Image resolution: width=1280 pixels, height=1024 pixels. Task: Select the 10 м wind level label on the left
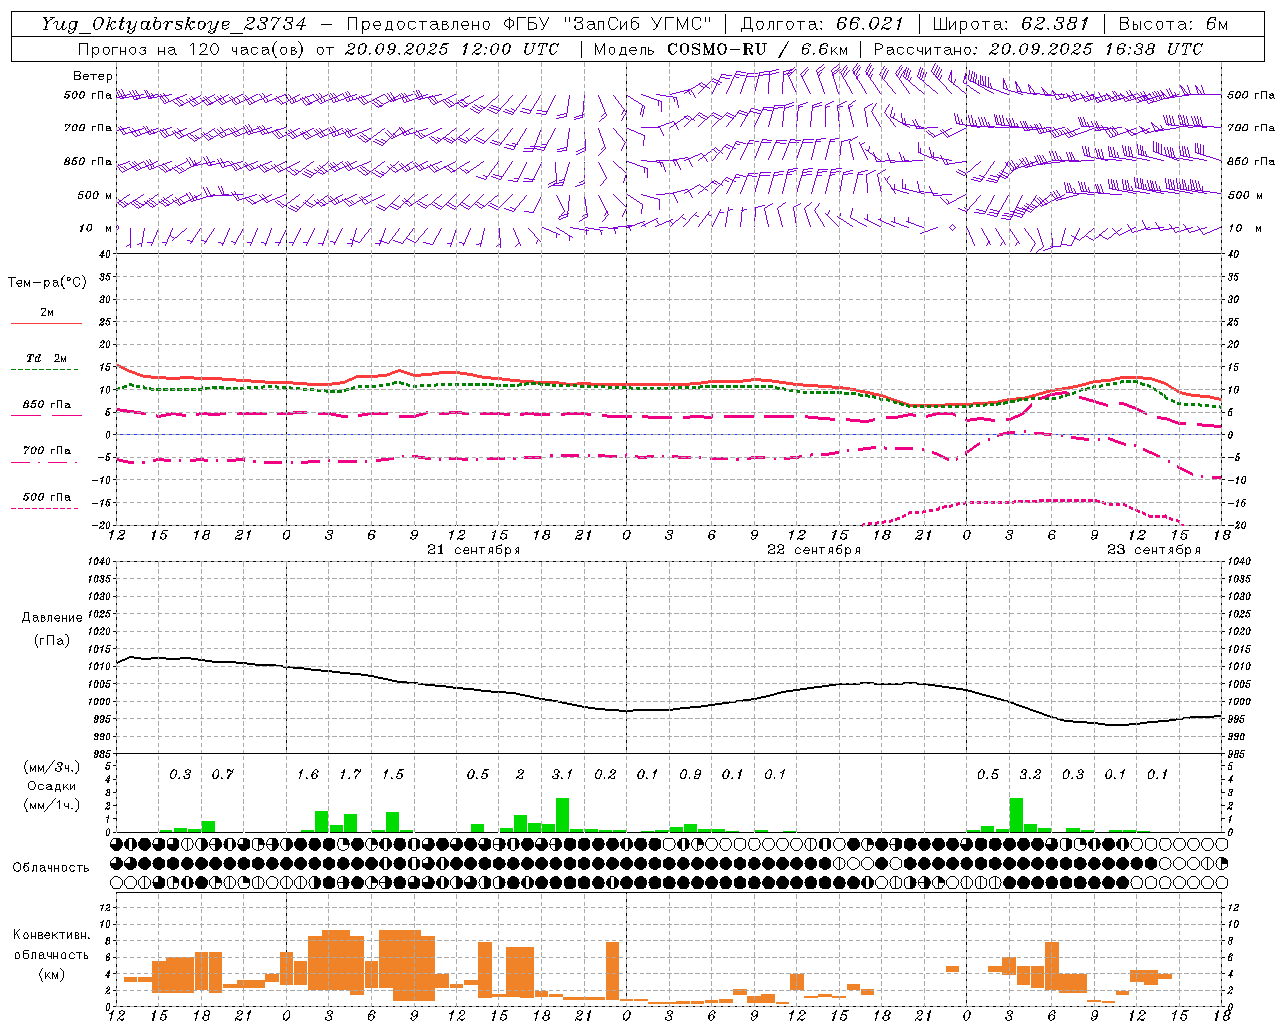pos(96,228)
